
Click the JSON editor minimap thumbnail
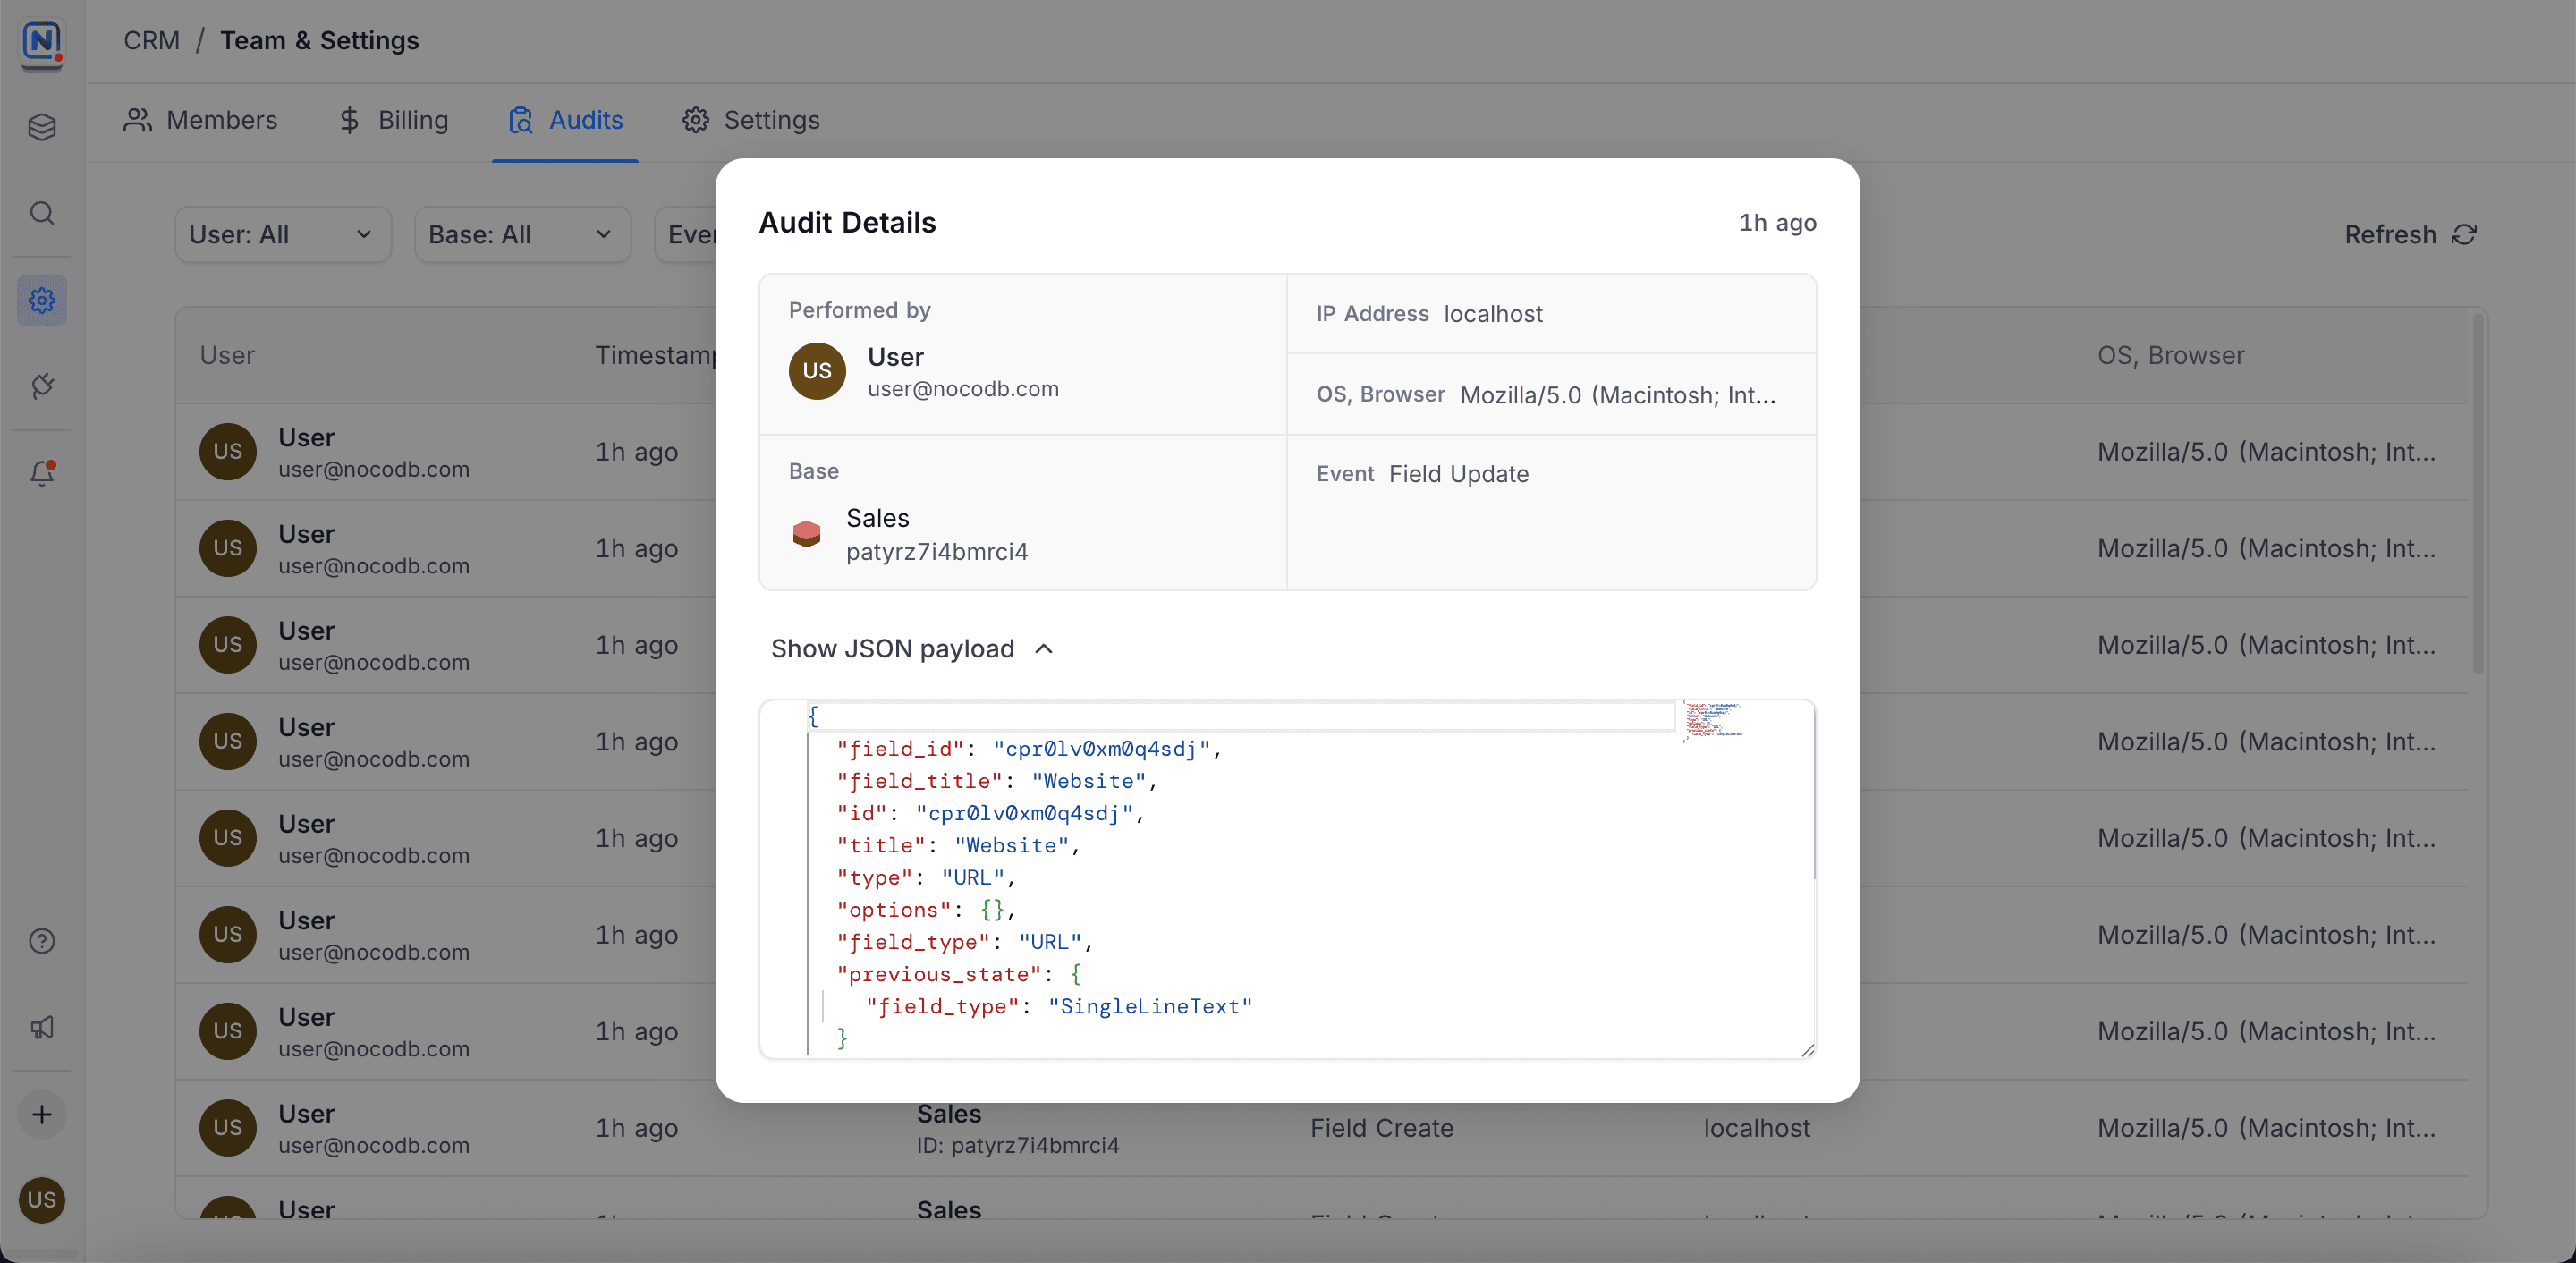point(1714,720)
